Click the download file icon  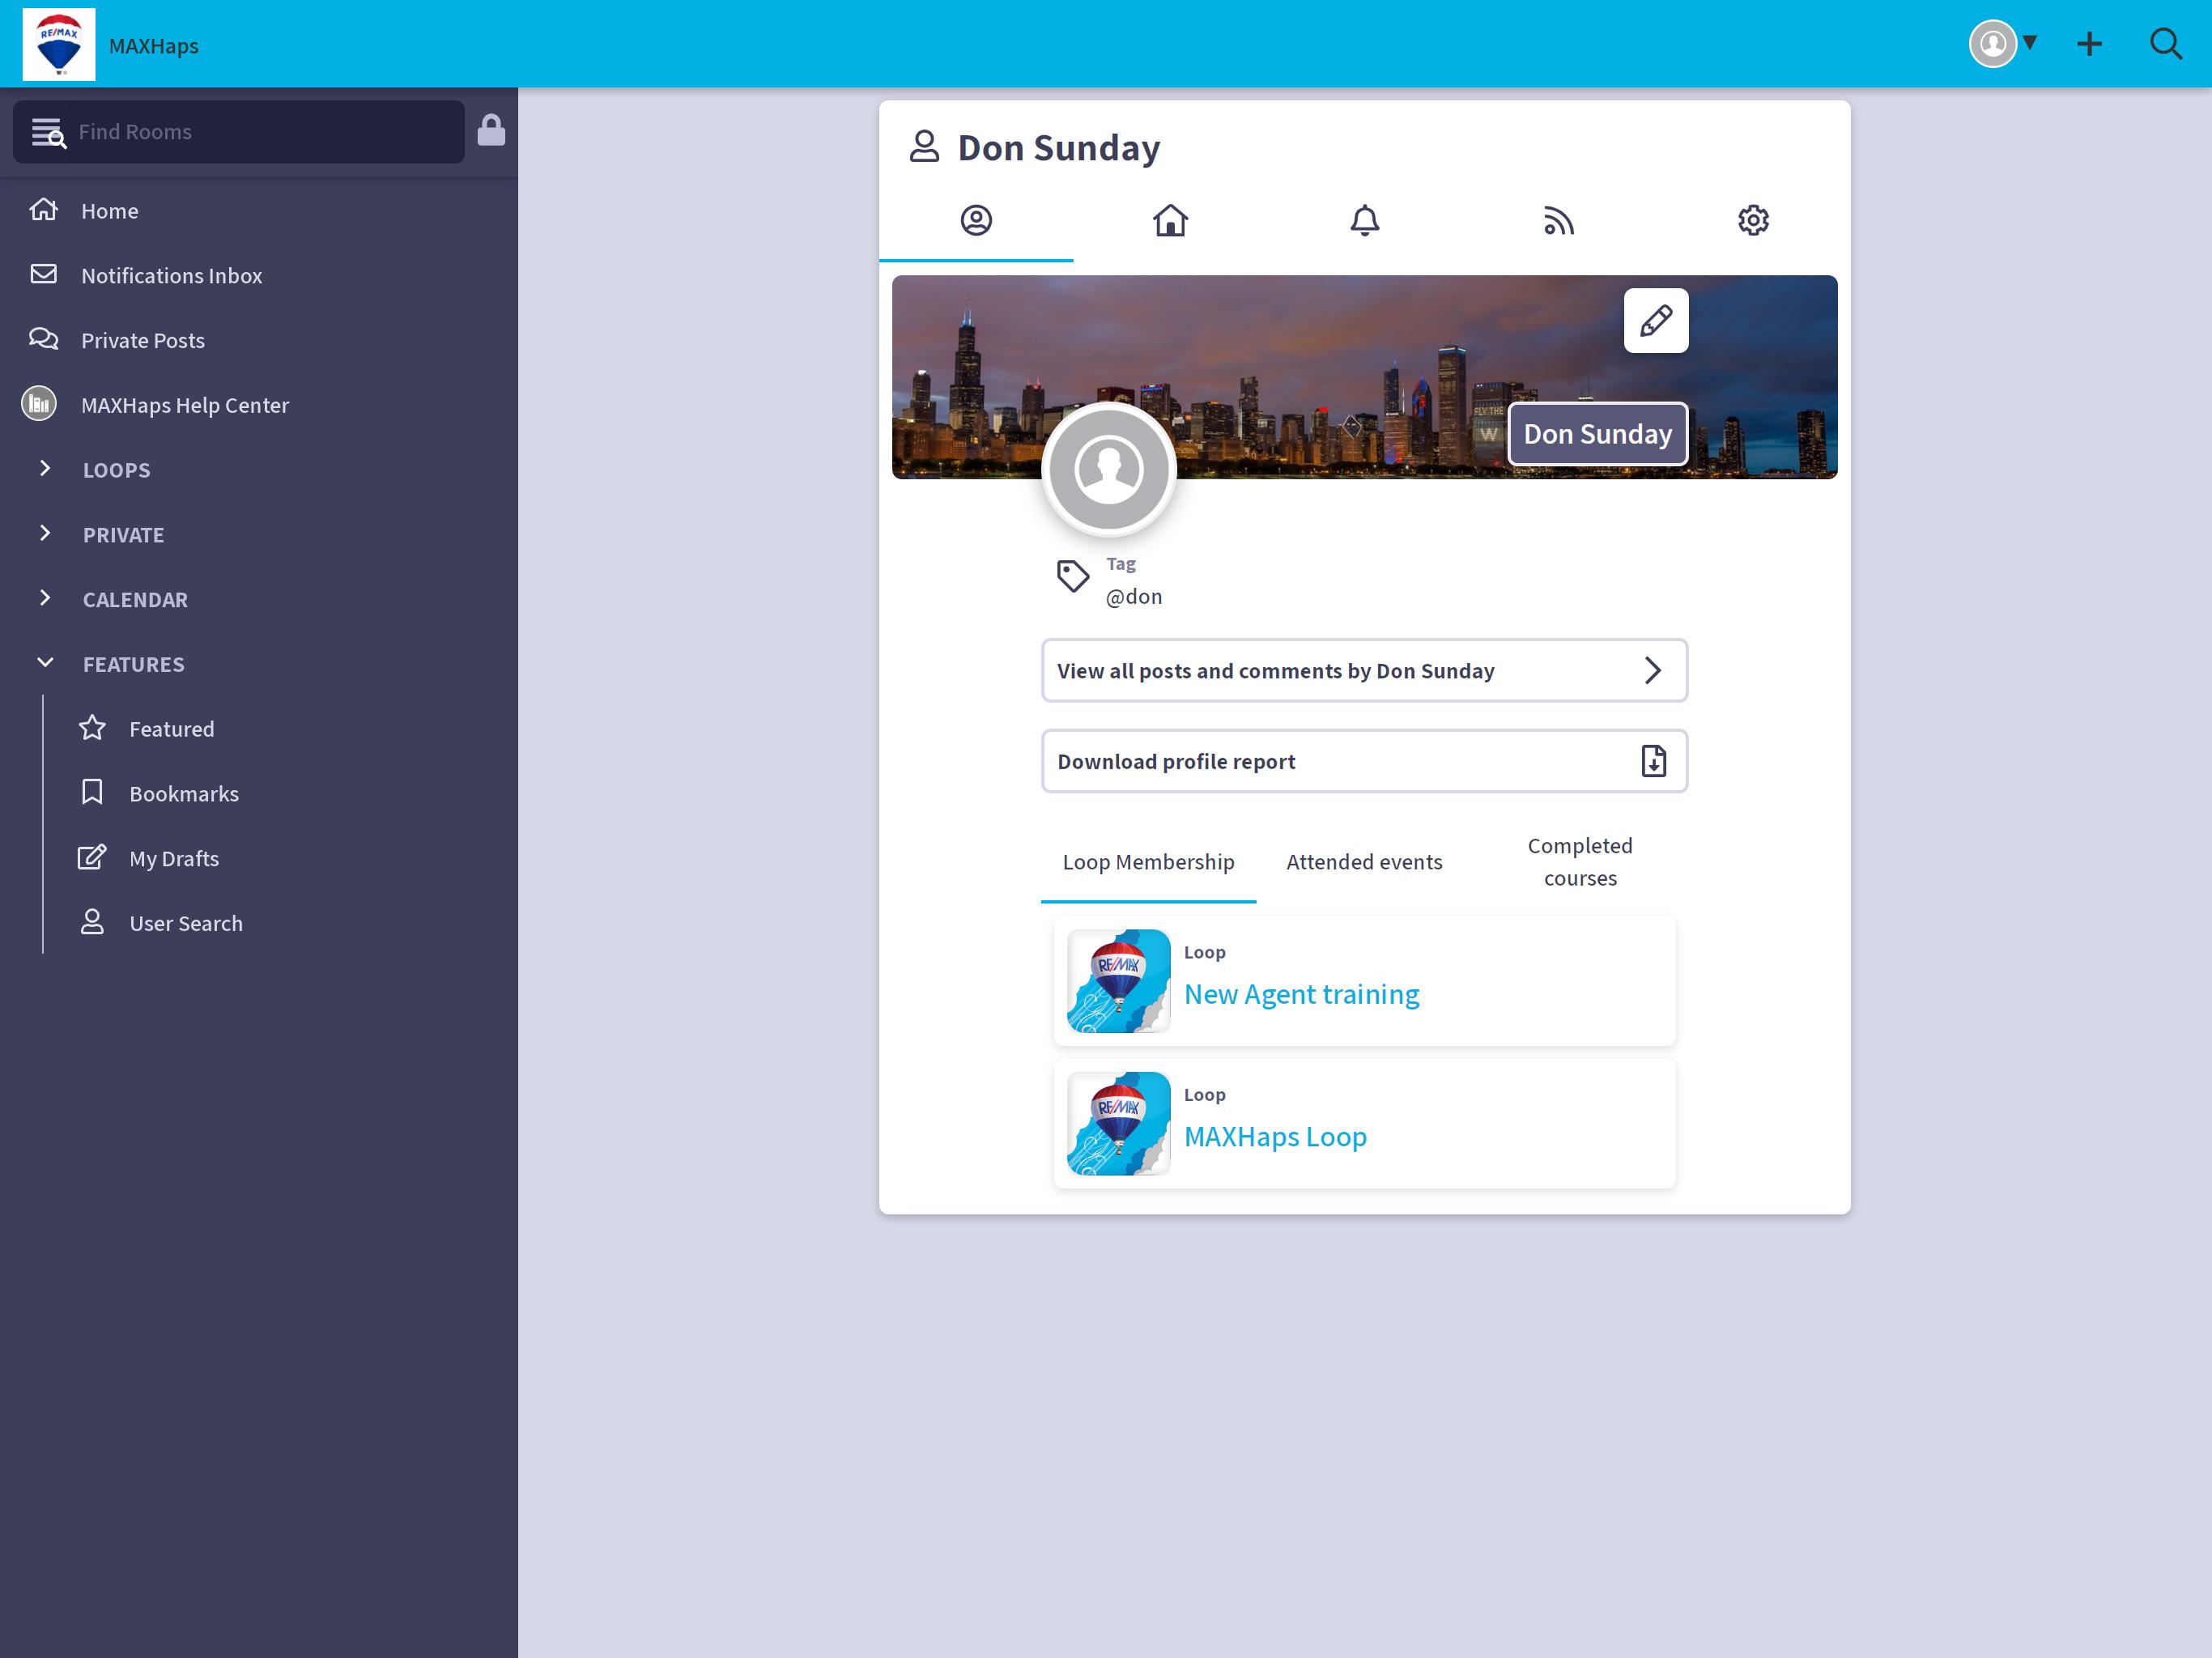[x=1654, y=762]
